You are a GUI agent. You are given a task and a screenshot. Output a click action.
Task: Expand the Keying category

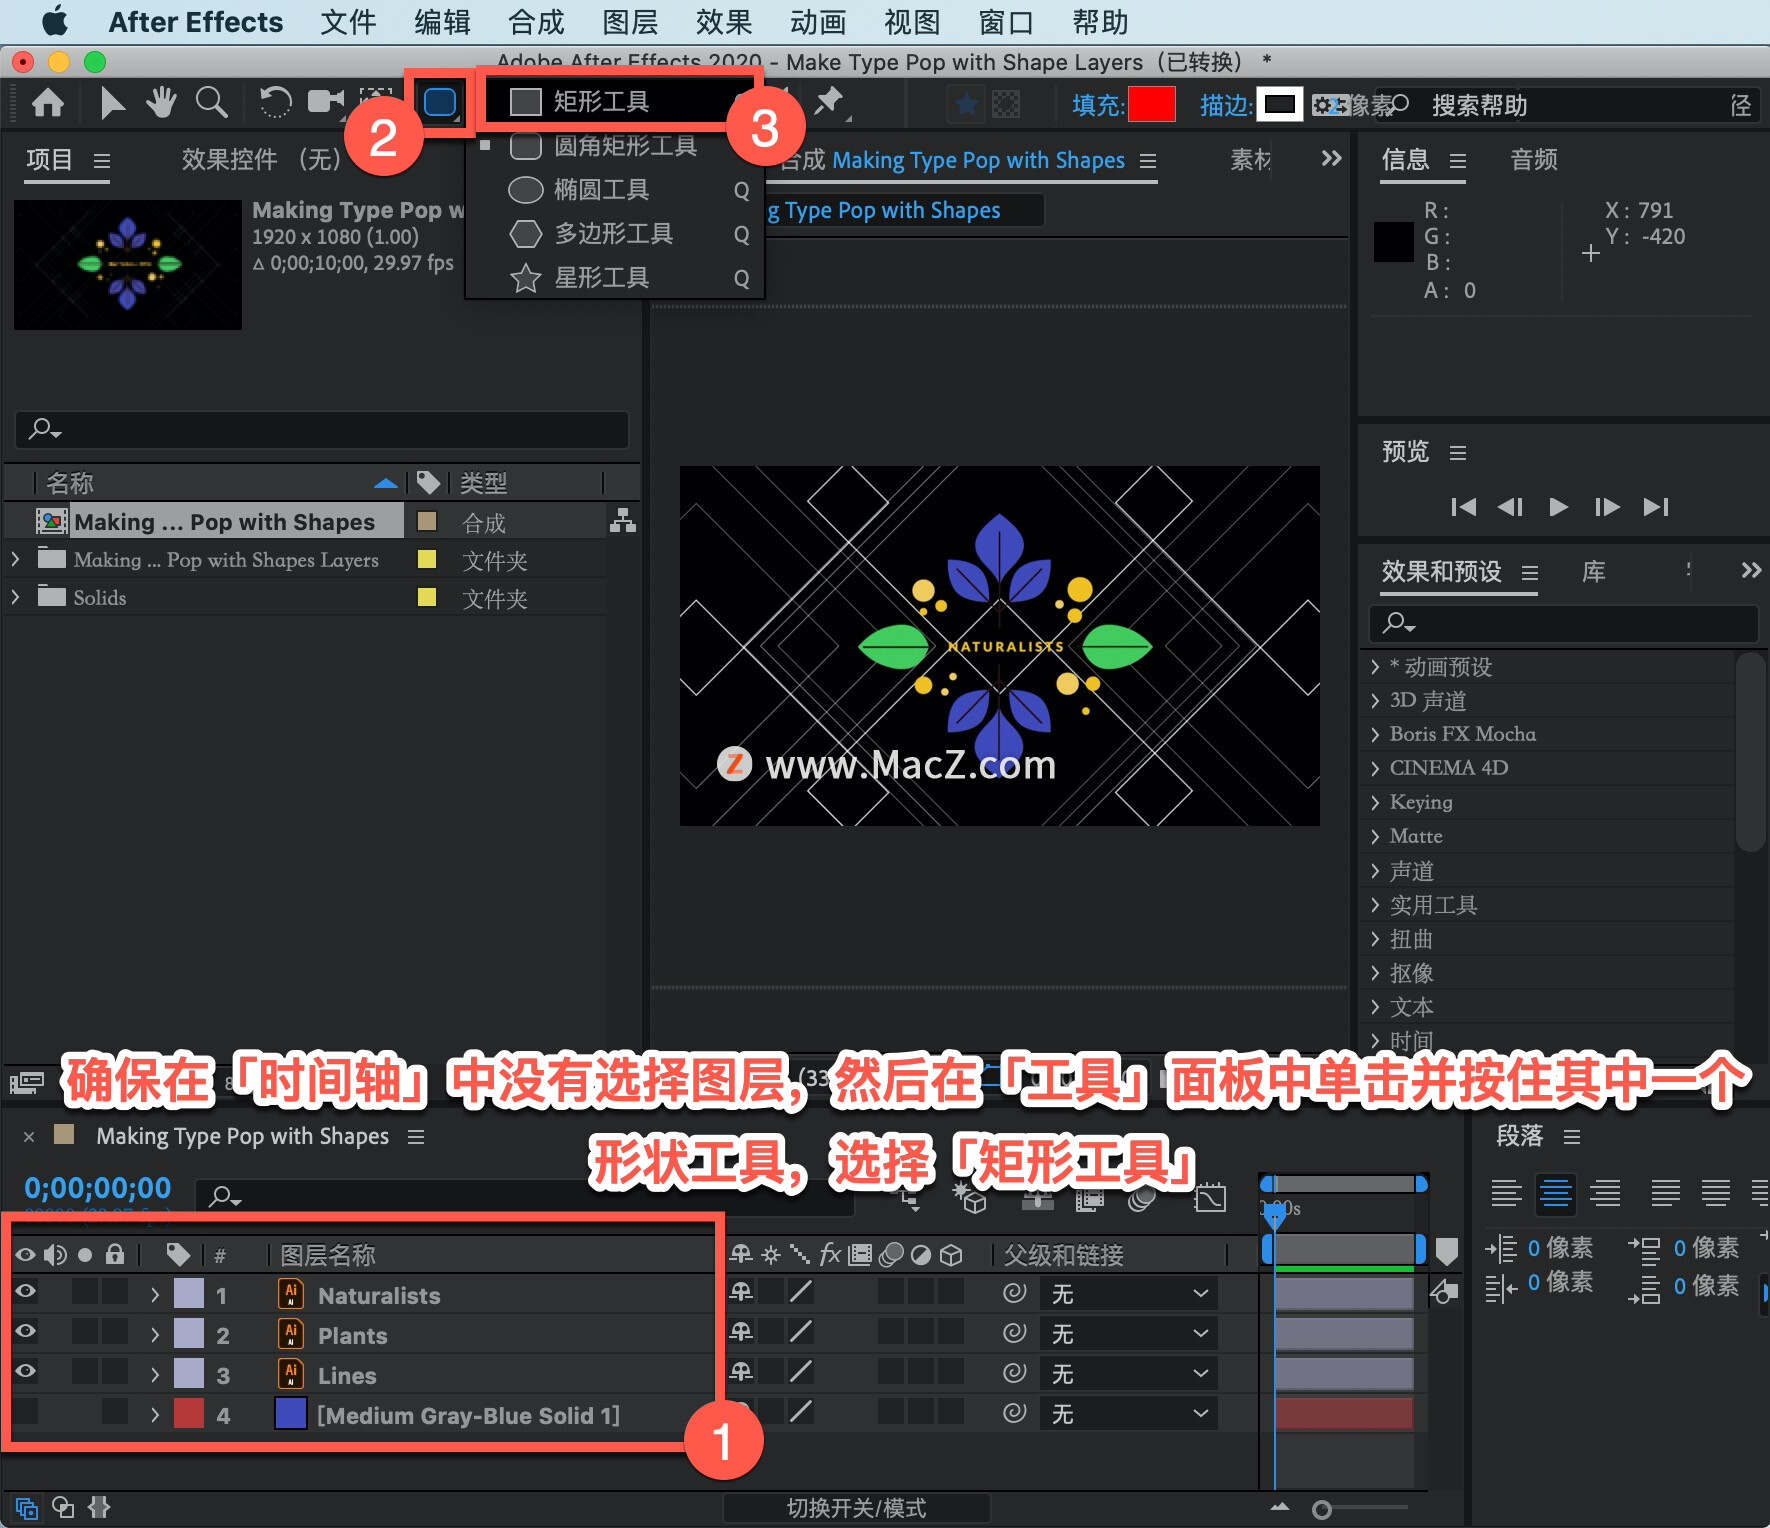1376,802
